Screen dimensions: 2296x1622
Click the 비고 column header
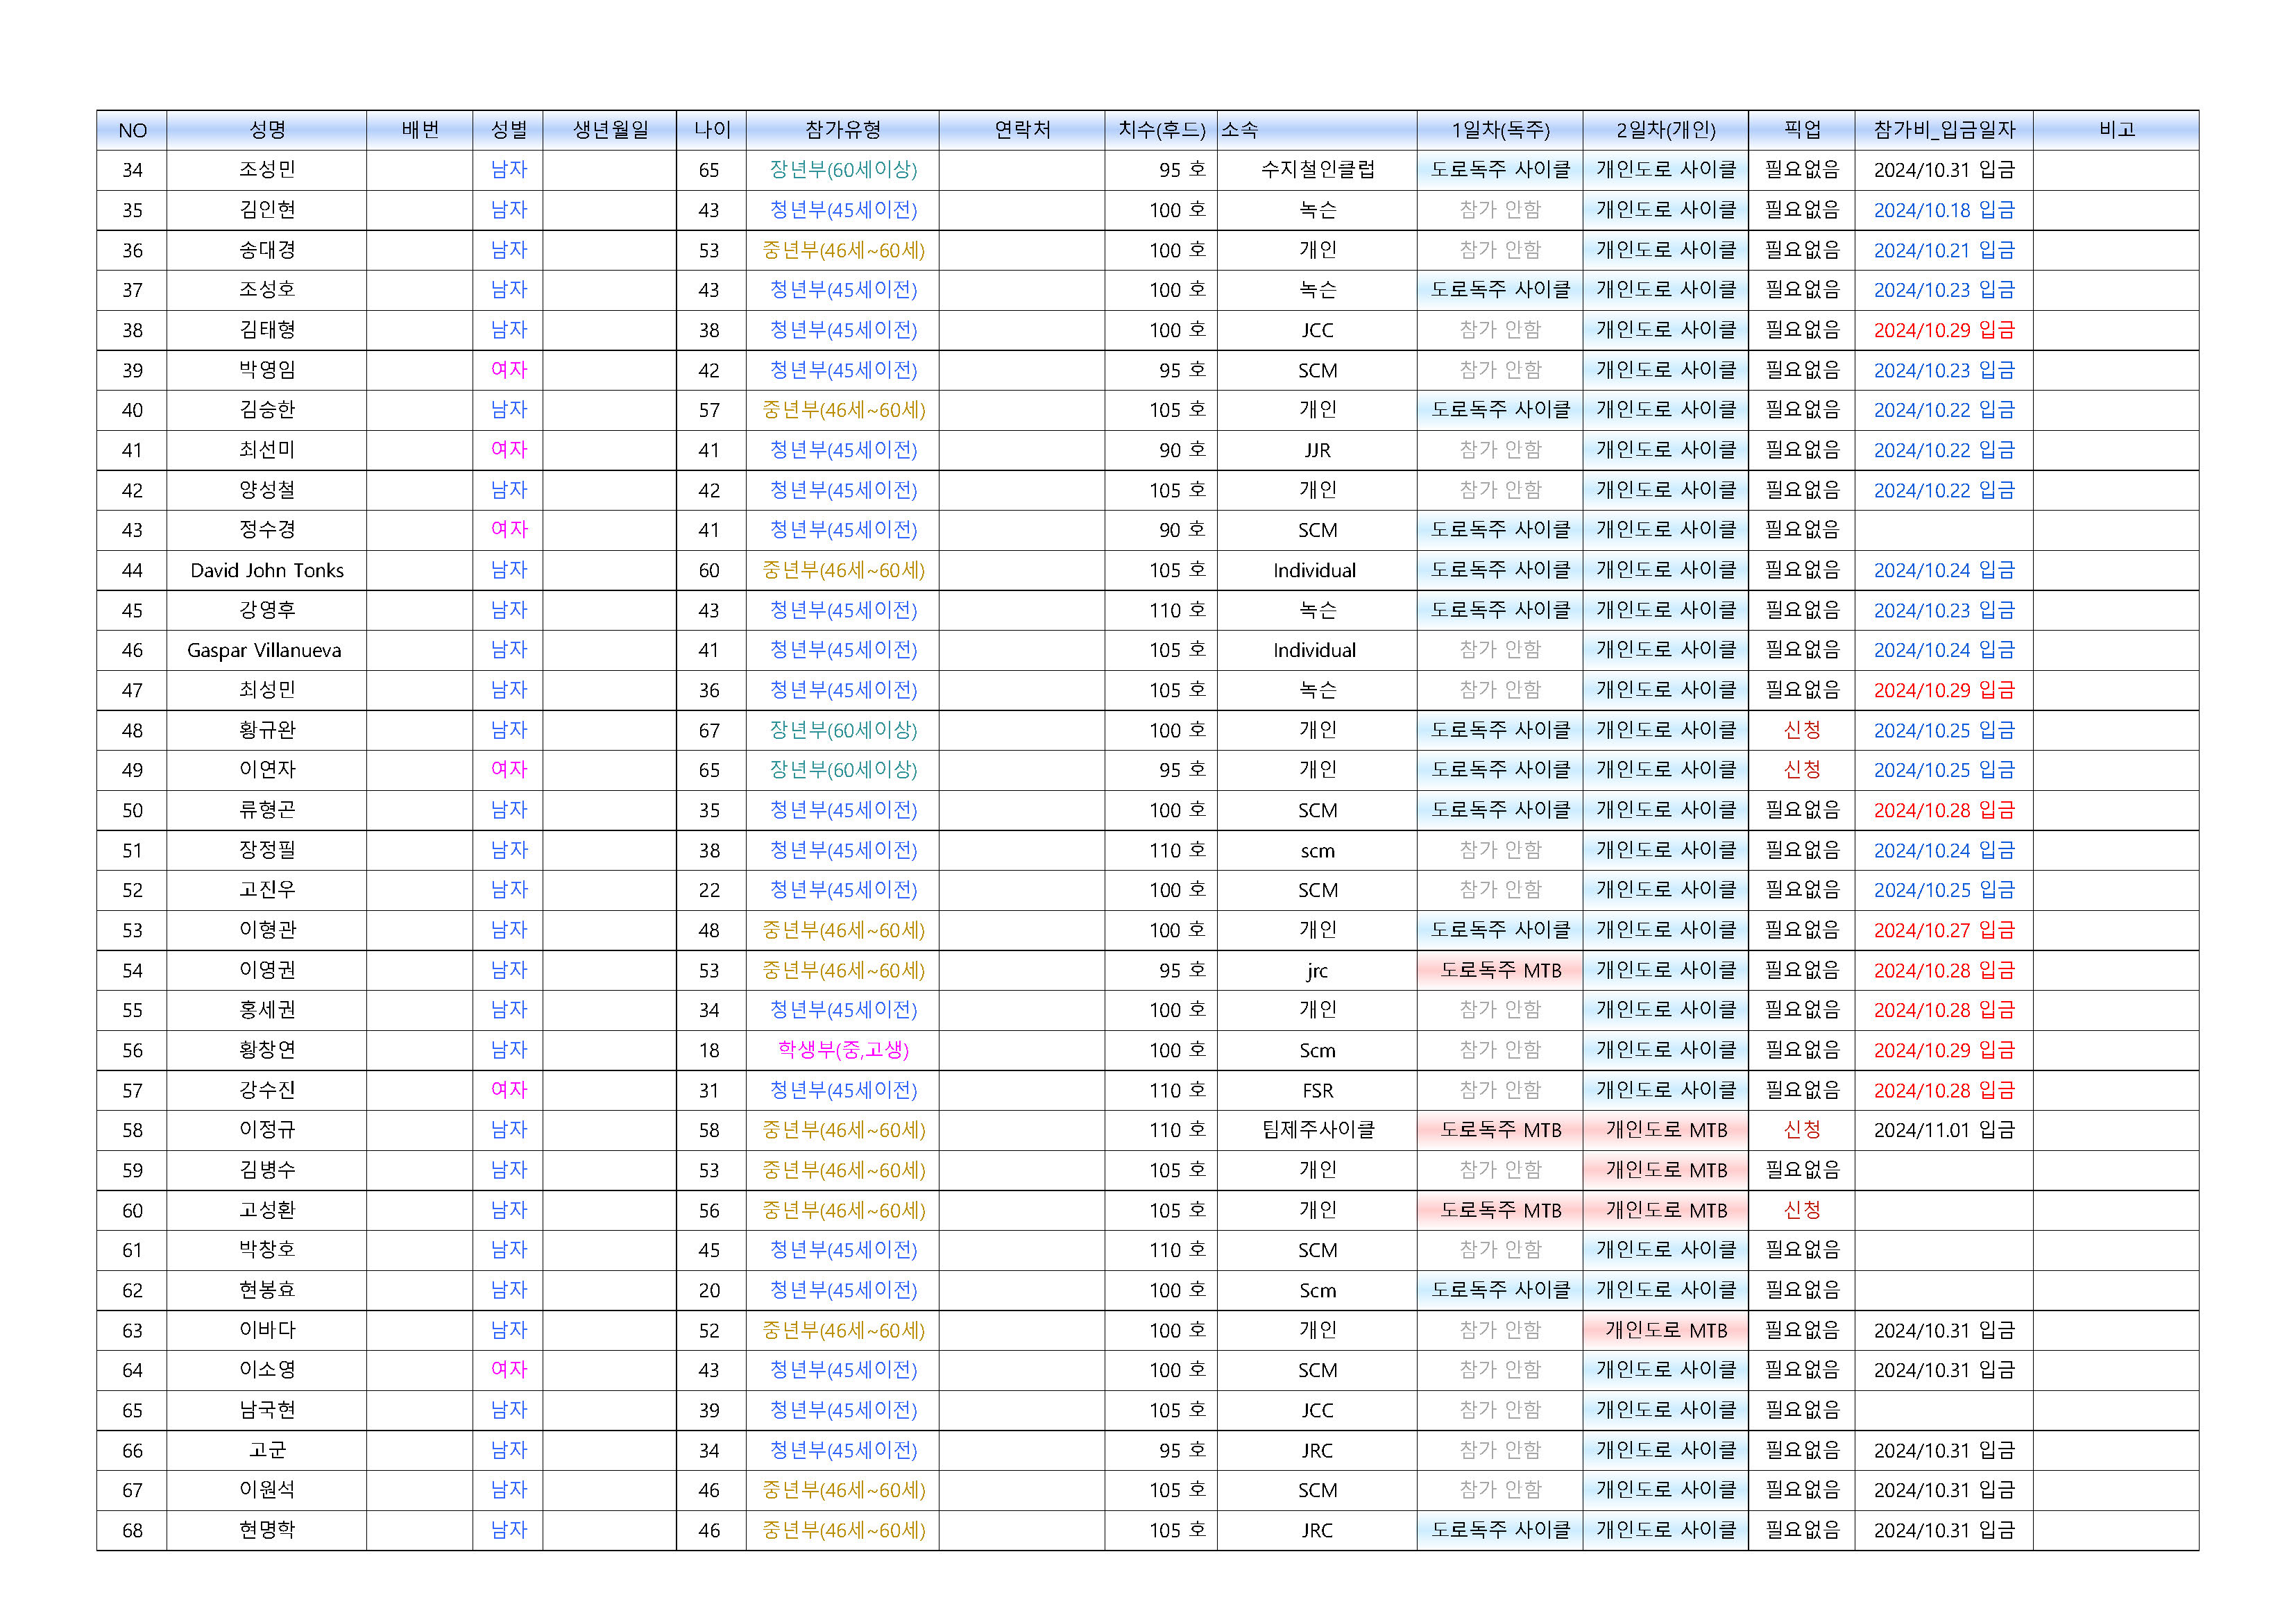(x=2116, y=130)
